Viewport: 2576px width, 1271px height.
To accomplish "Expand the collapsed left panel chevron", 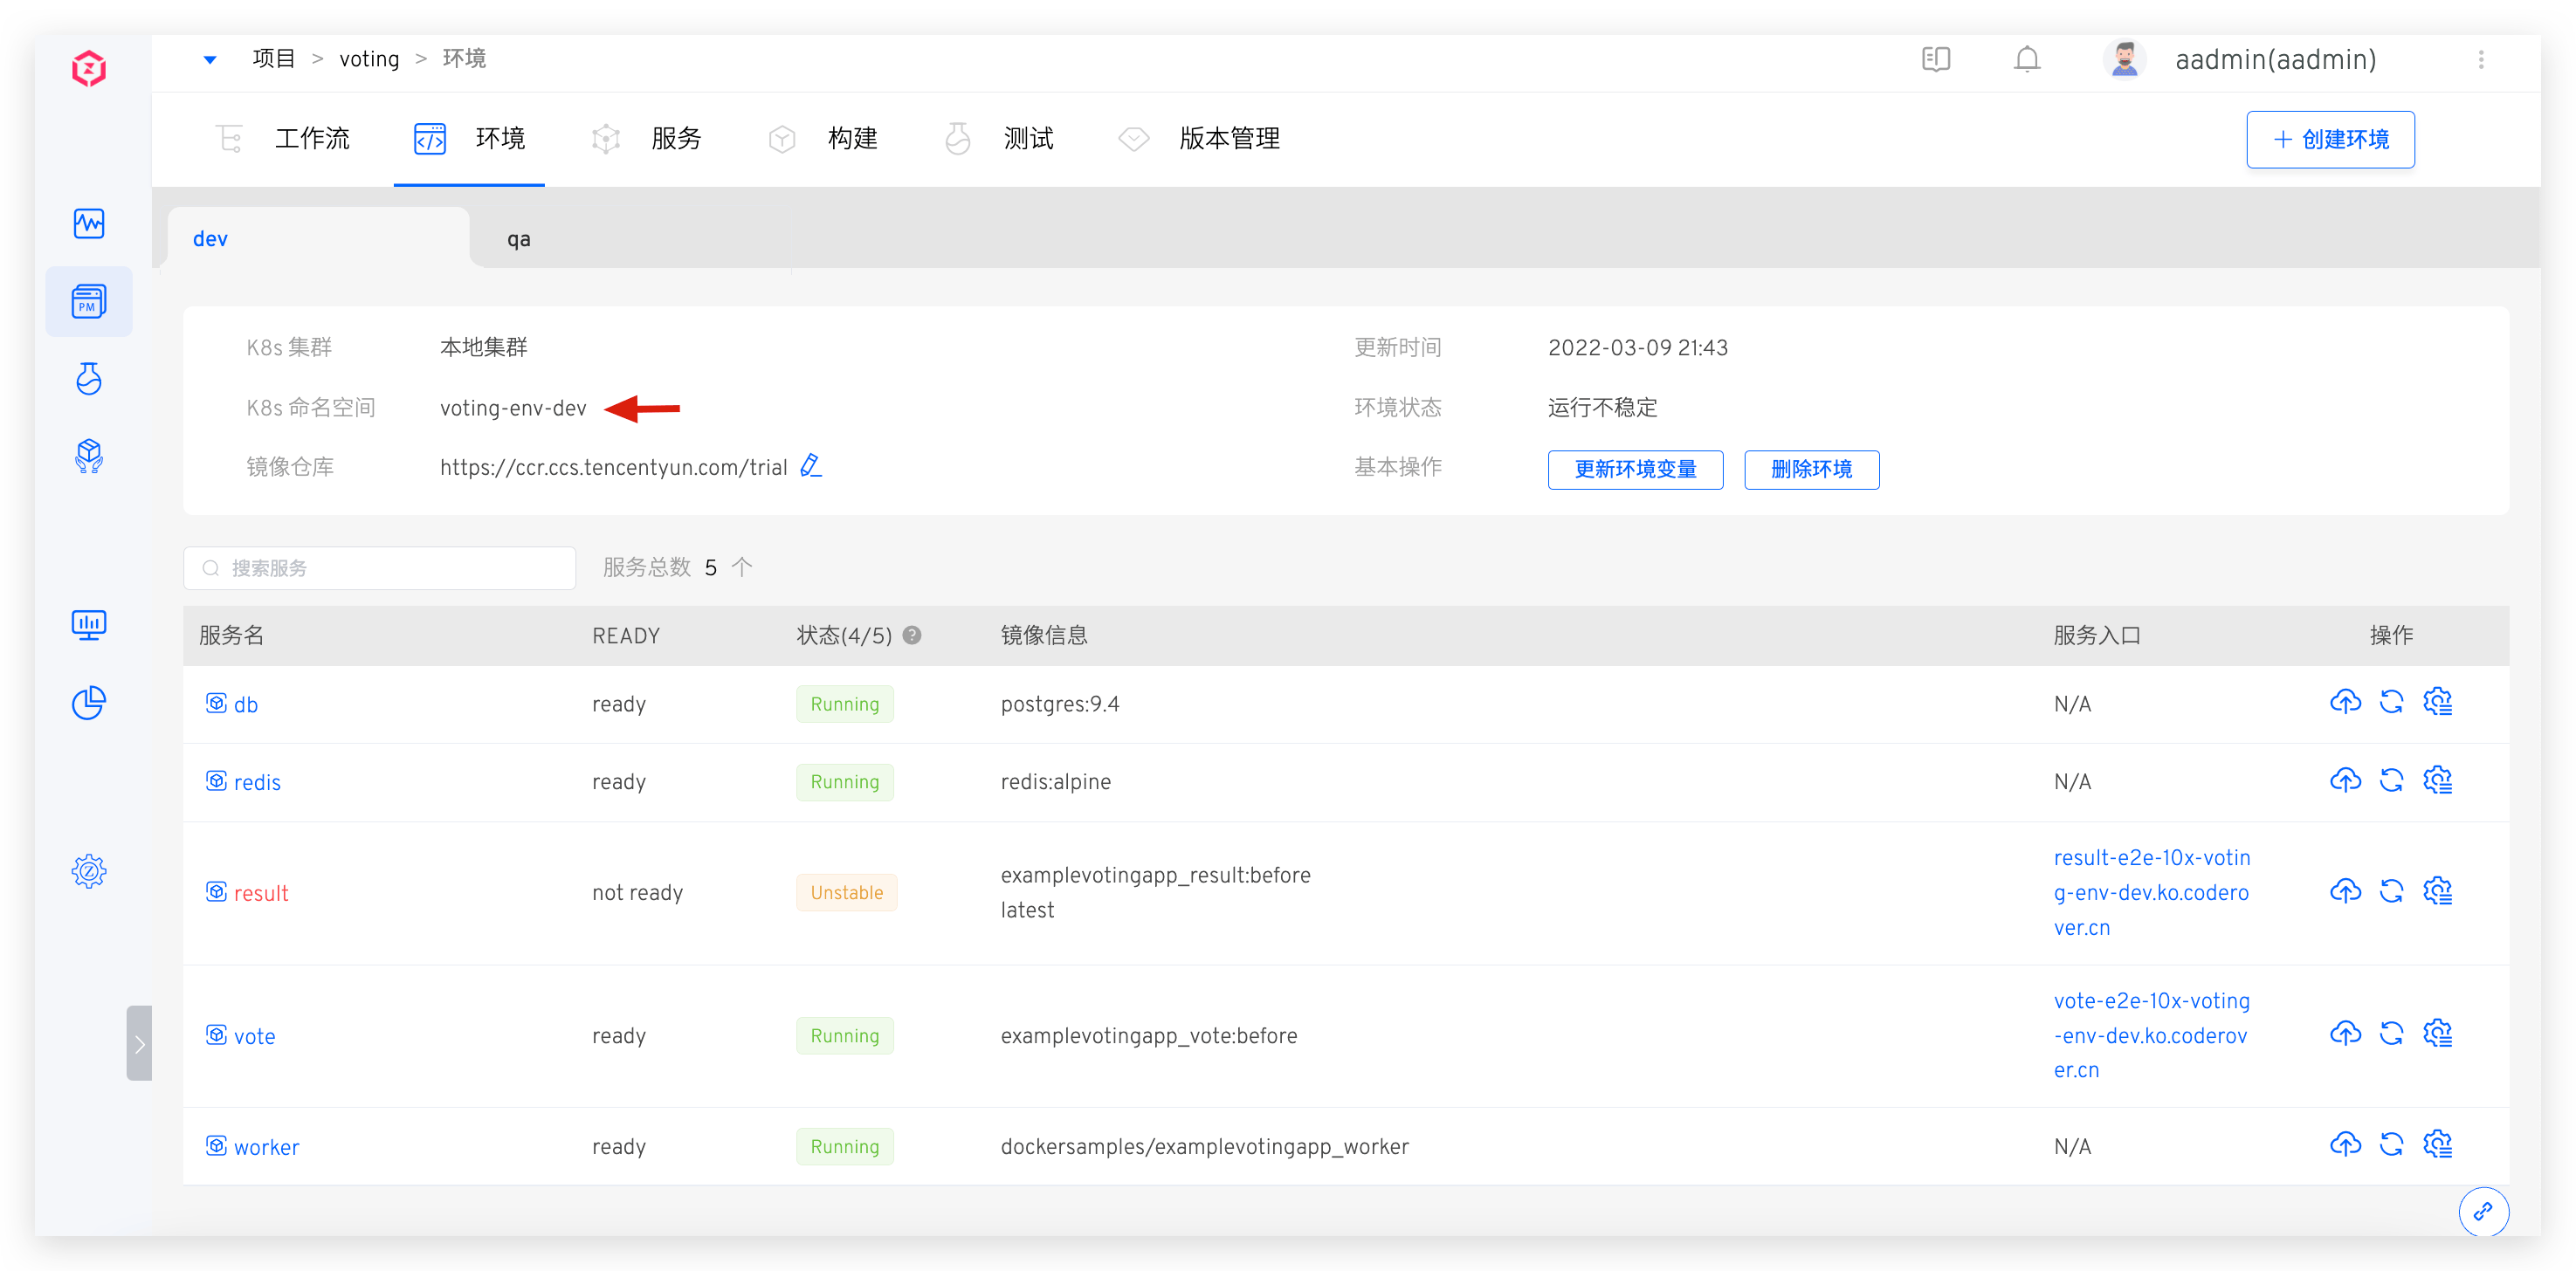I will (140, 1043).
